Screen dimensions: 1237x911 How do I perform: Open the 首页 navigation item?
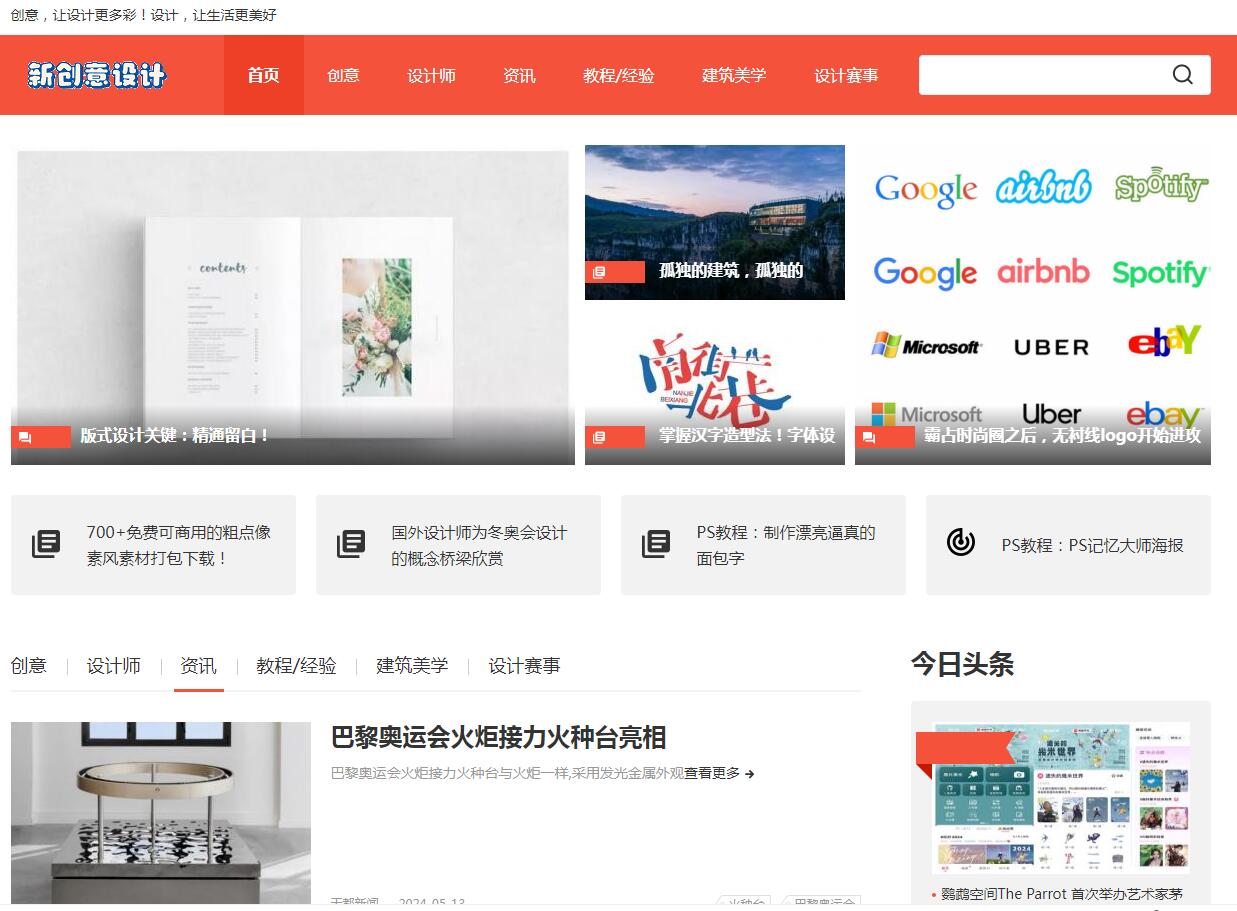click(264, 75)
